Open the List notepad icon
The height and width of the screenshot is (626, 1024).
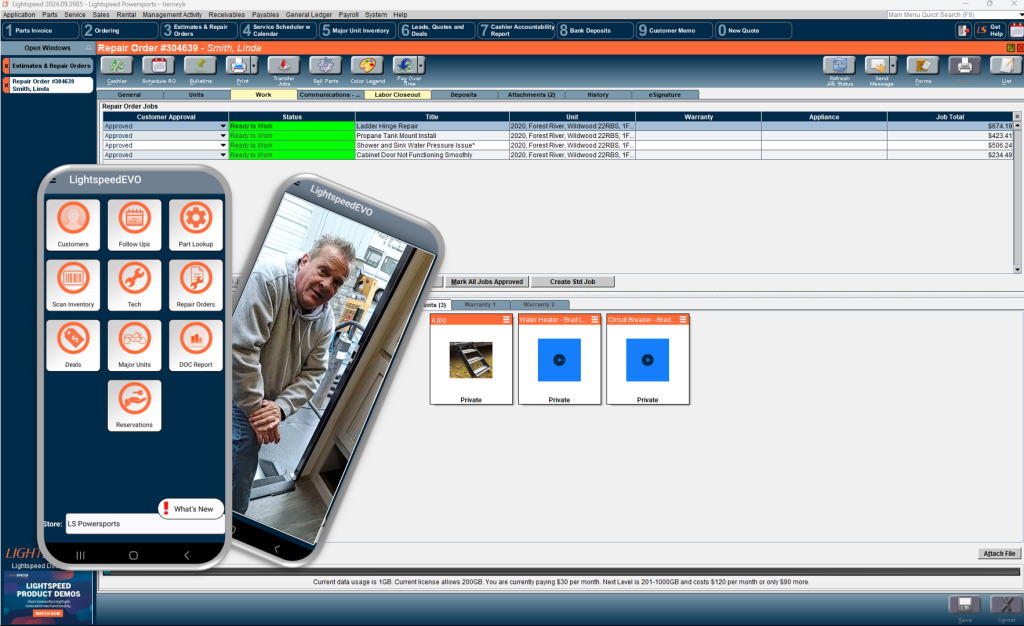tap(1006, 66)
